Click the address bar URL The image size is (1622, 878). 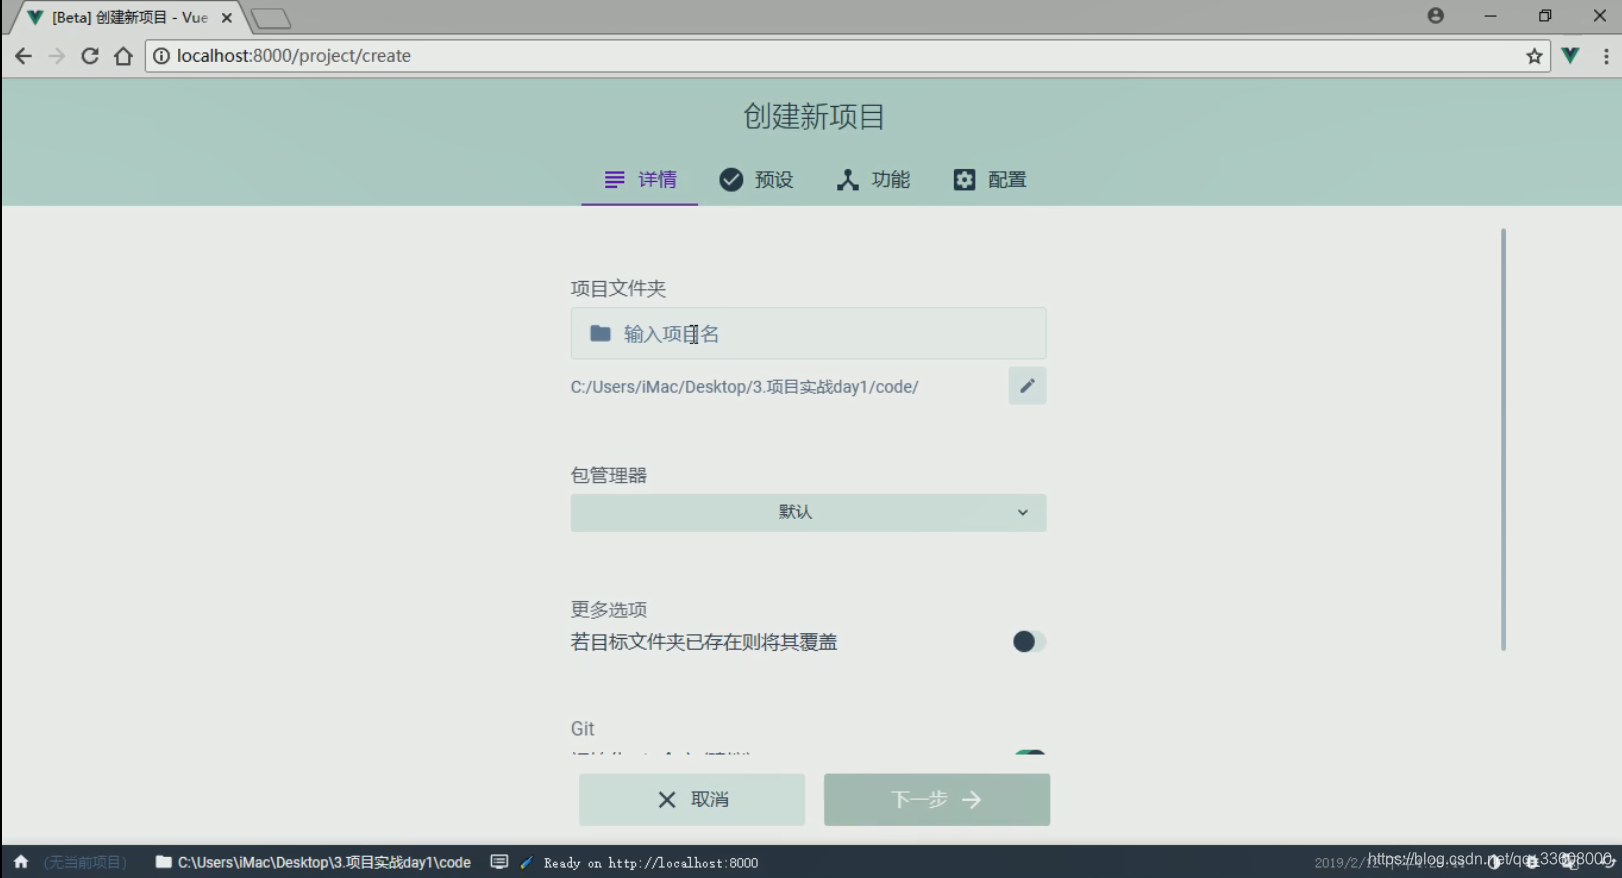[x=294, y=56]
